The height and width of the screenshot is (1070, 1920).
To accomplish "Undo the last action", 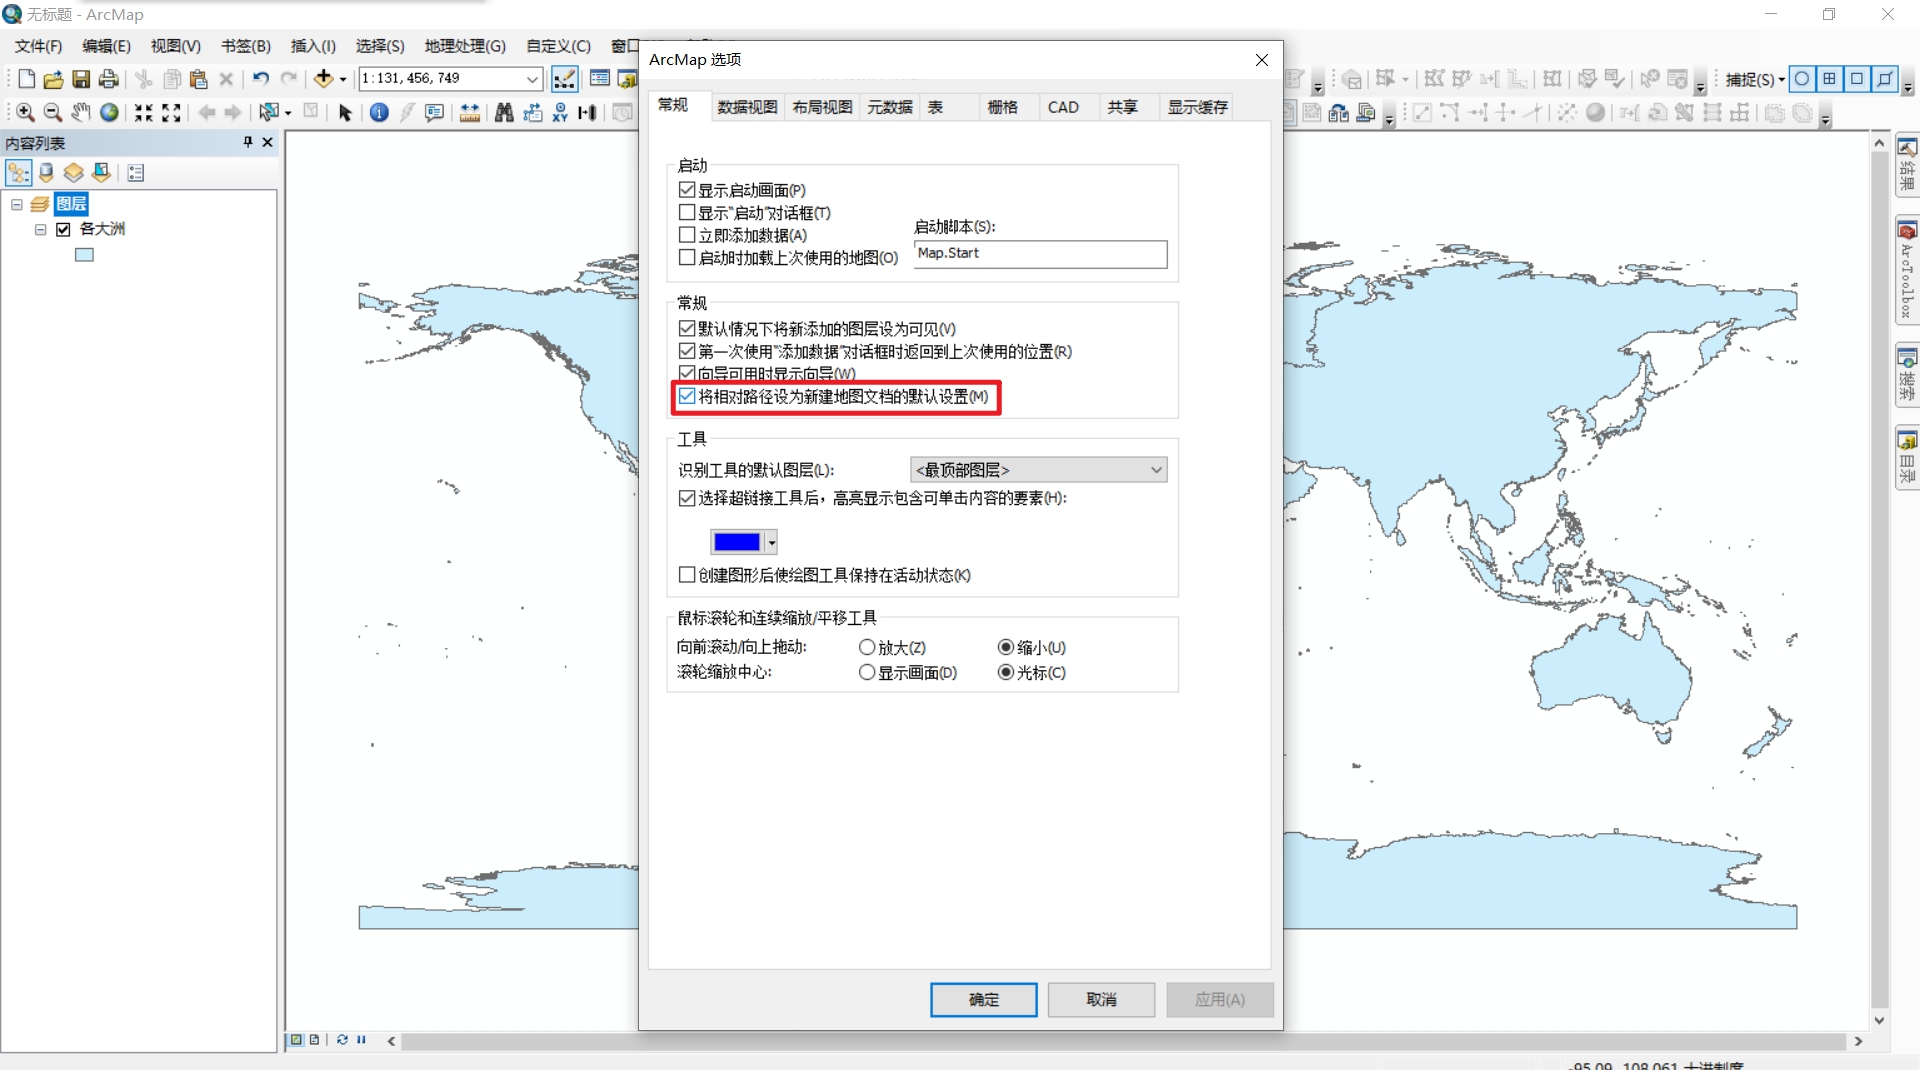I will point(261,79).
